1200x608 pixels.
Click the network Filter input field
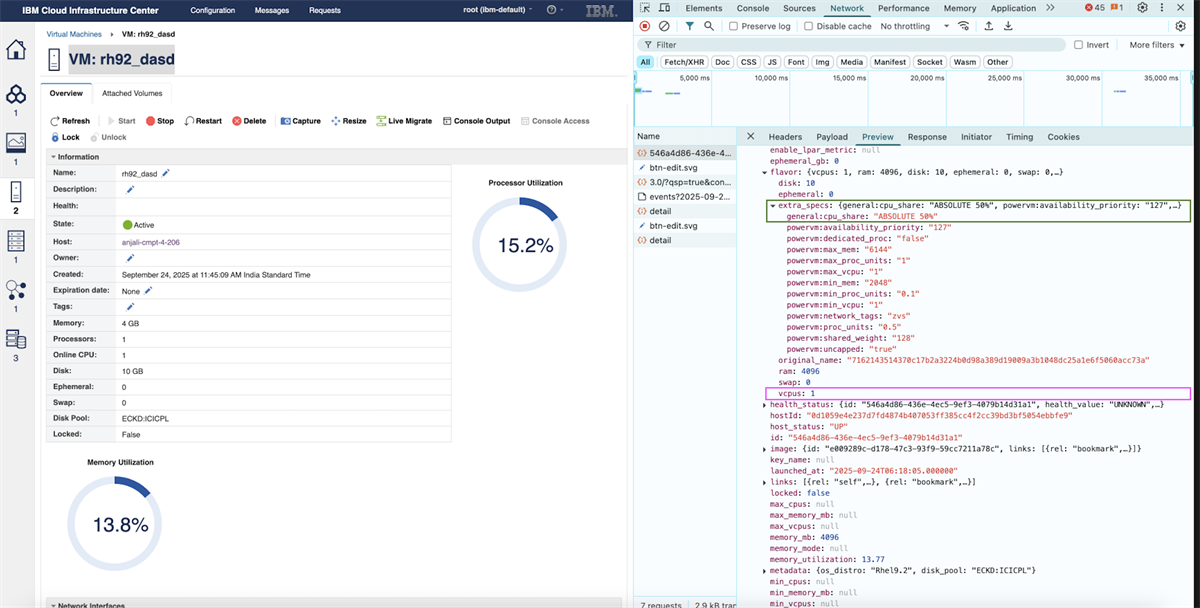(850, 45)
